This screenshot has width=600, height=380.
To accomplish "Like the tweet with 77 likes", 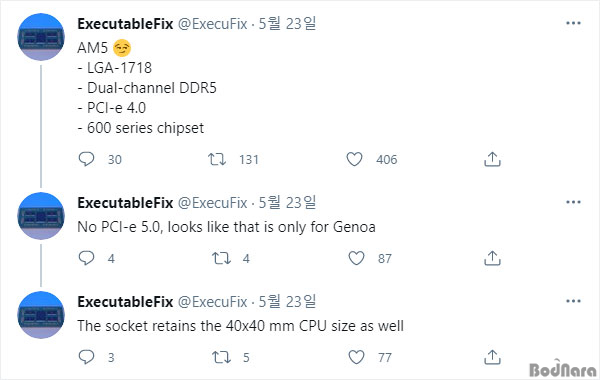I will click(356, 357).
